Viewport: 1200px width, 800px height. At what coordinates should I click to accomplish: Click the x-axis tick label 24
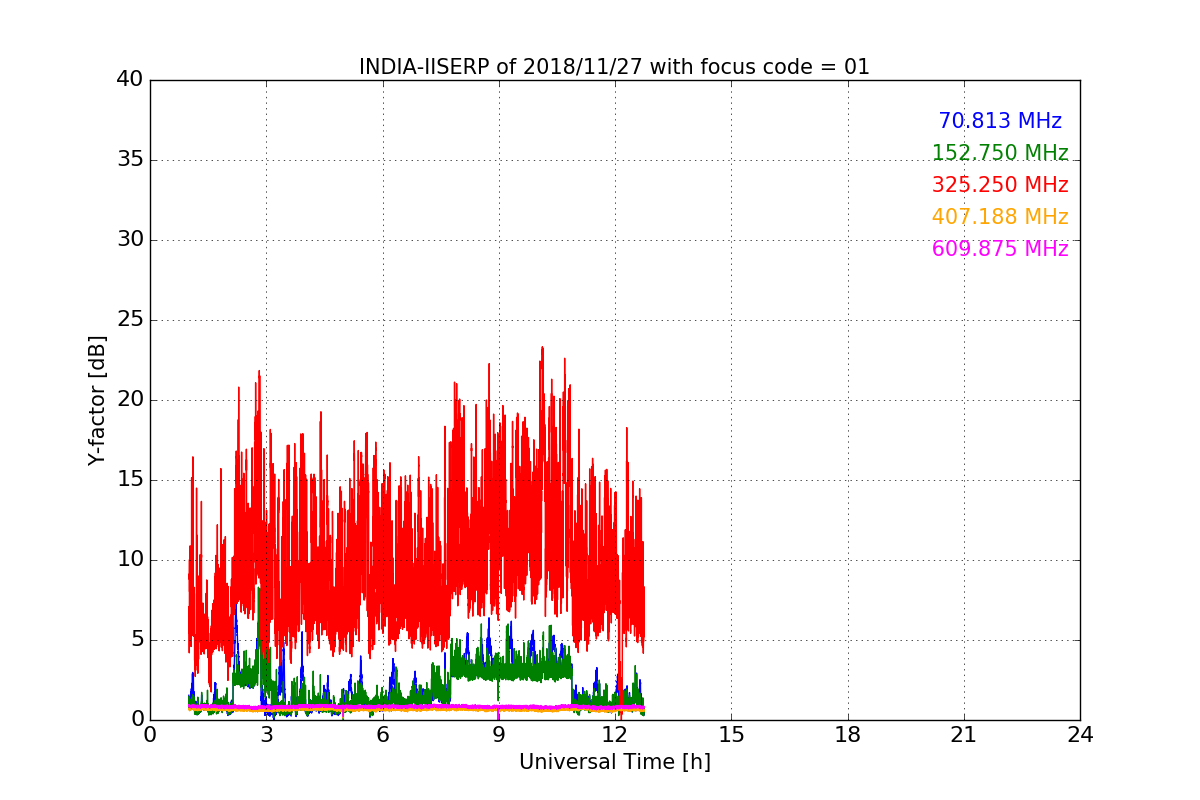[x=1080, y=735]
